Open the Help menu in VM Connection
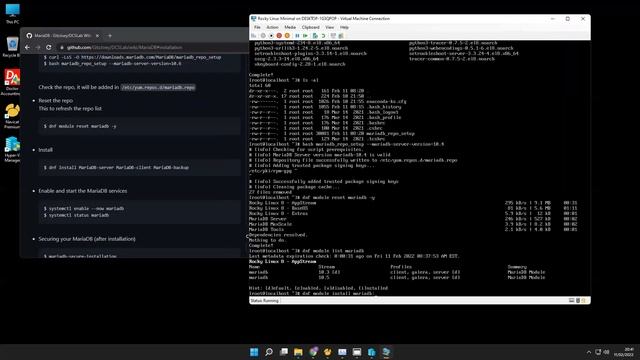The height and width of the screenshot is (360, 640). tap(344, 27)
